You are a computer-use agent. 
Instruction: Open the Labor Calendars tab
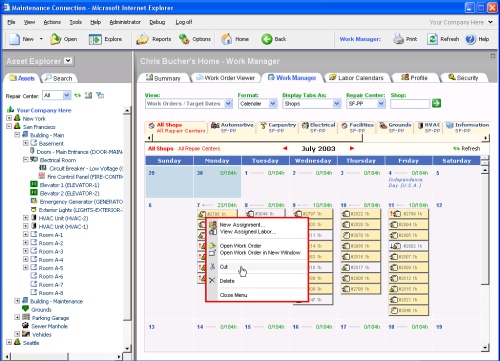(356, 78)
